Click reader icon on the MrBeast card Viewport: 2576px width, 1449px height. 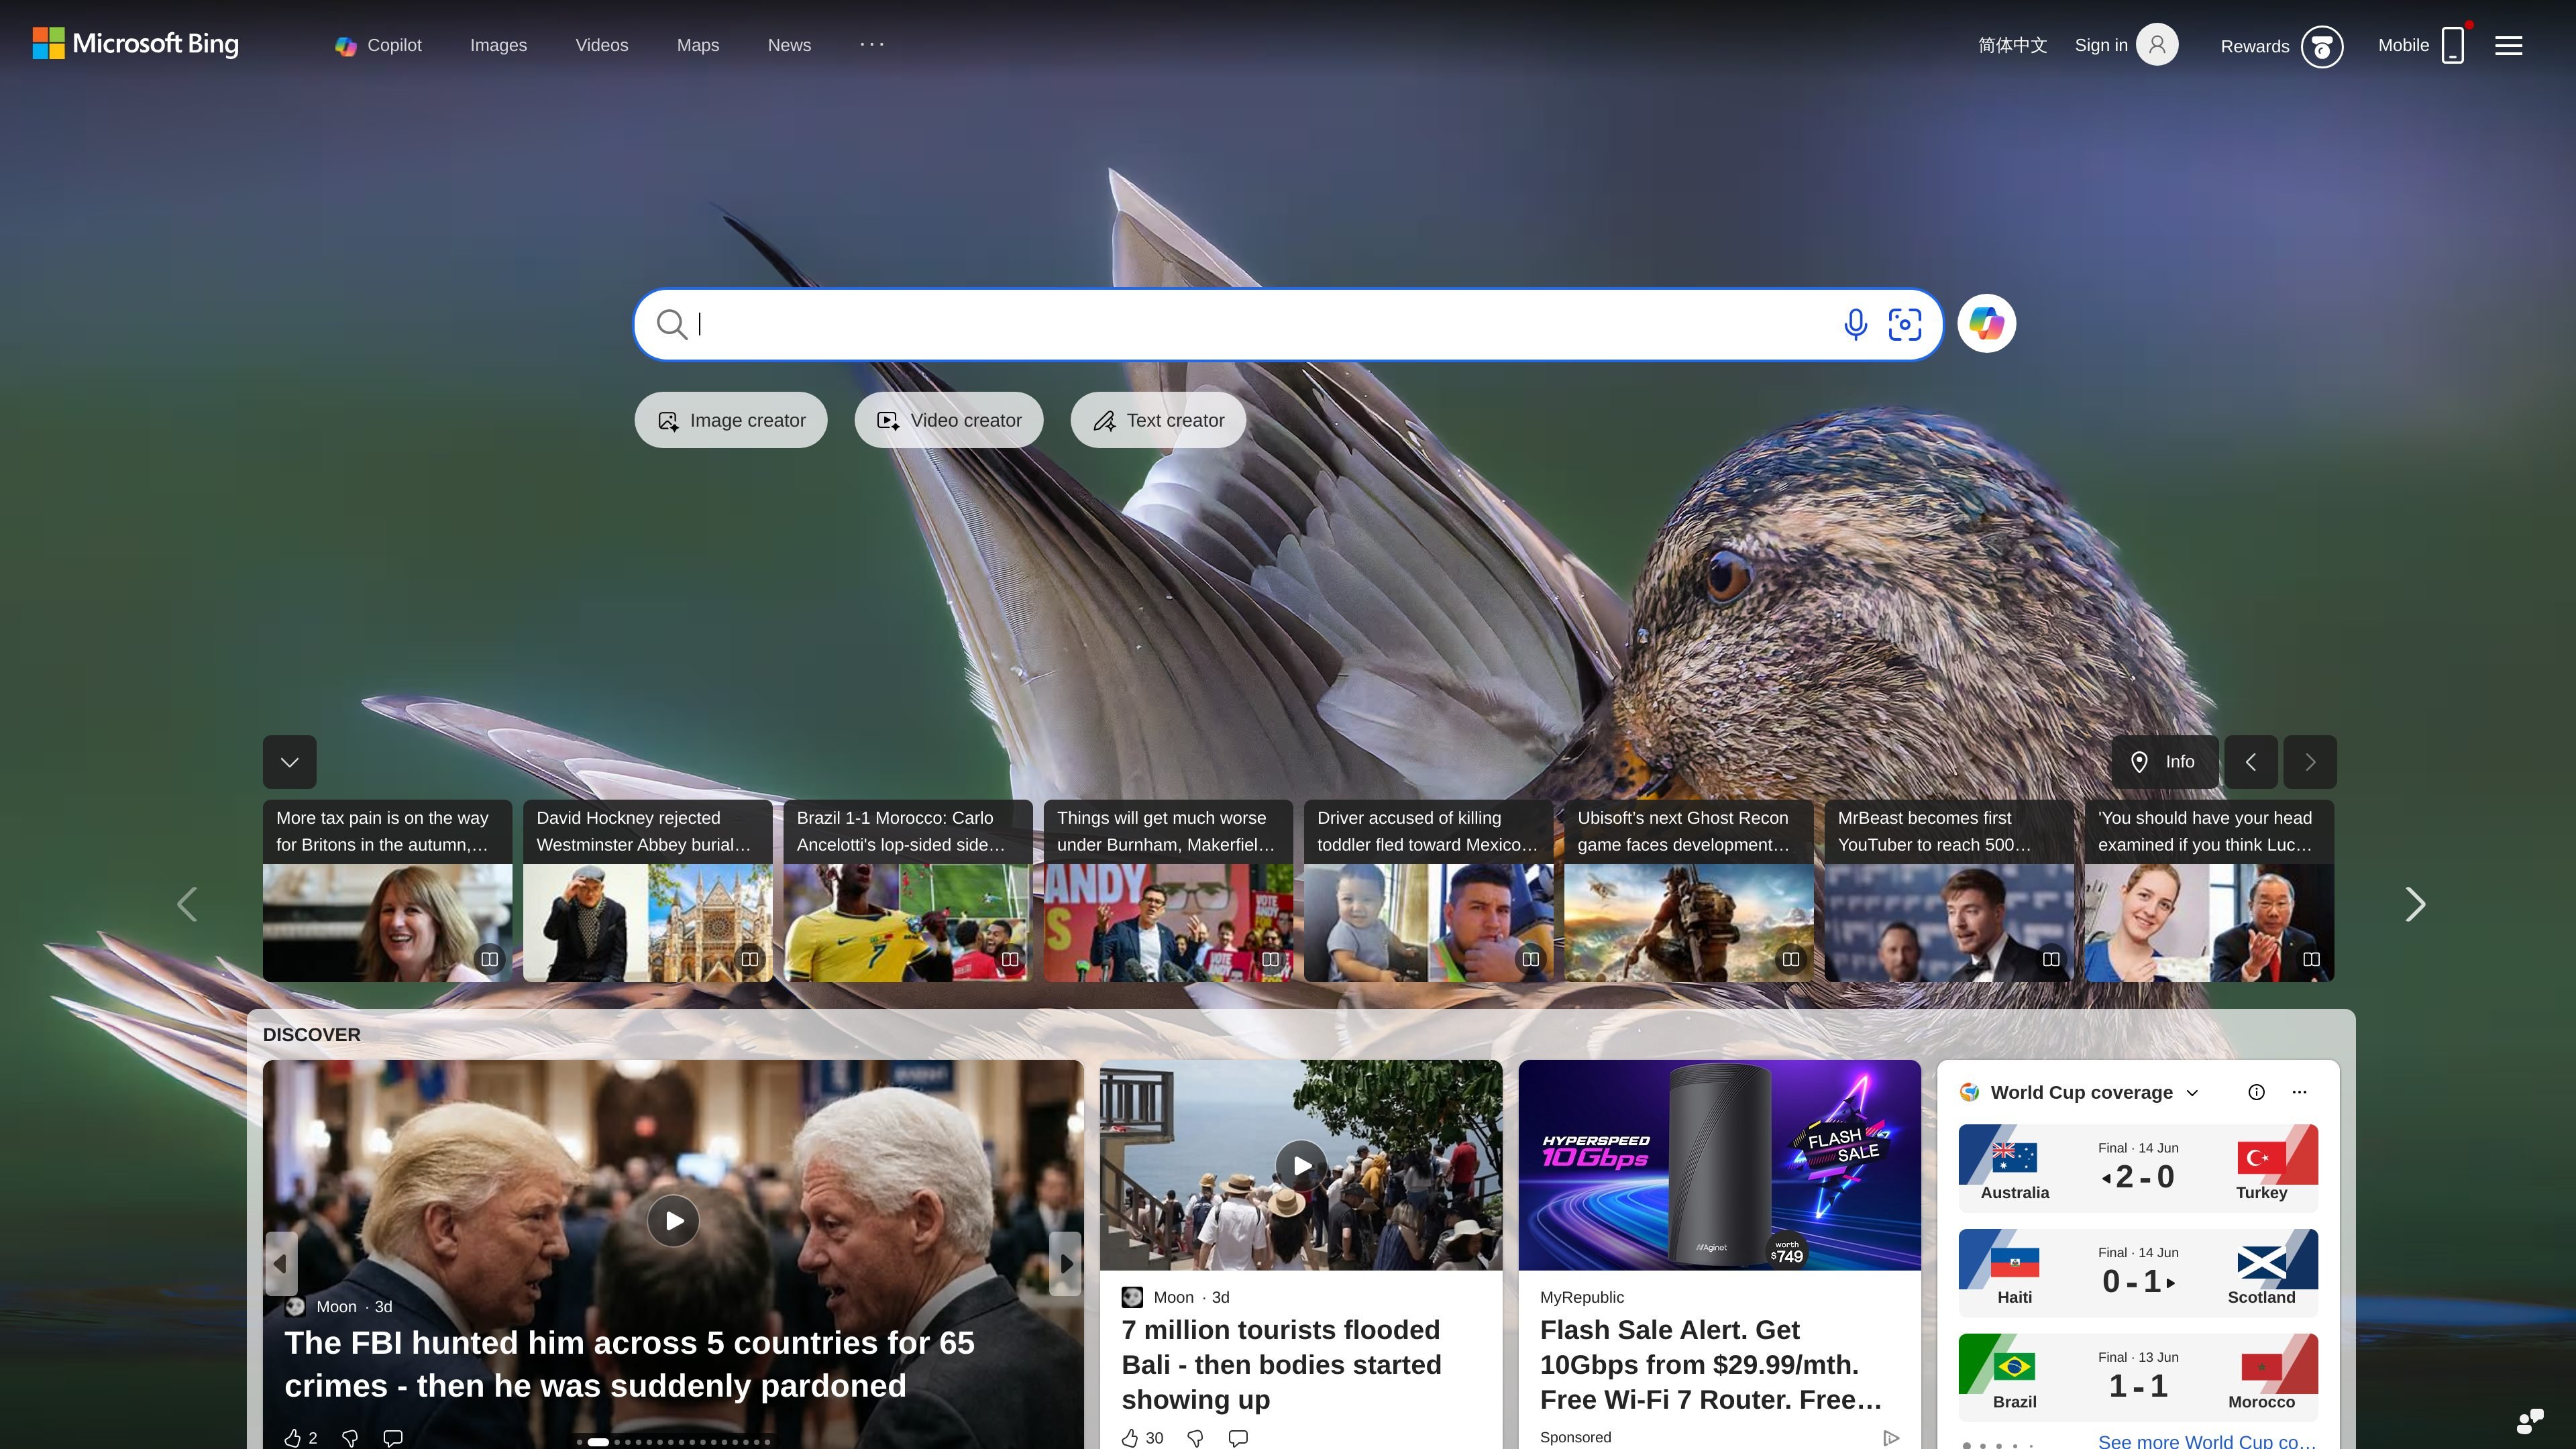click(2051, 959)
